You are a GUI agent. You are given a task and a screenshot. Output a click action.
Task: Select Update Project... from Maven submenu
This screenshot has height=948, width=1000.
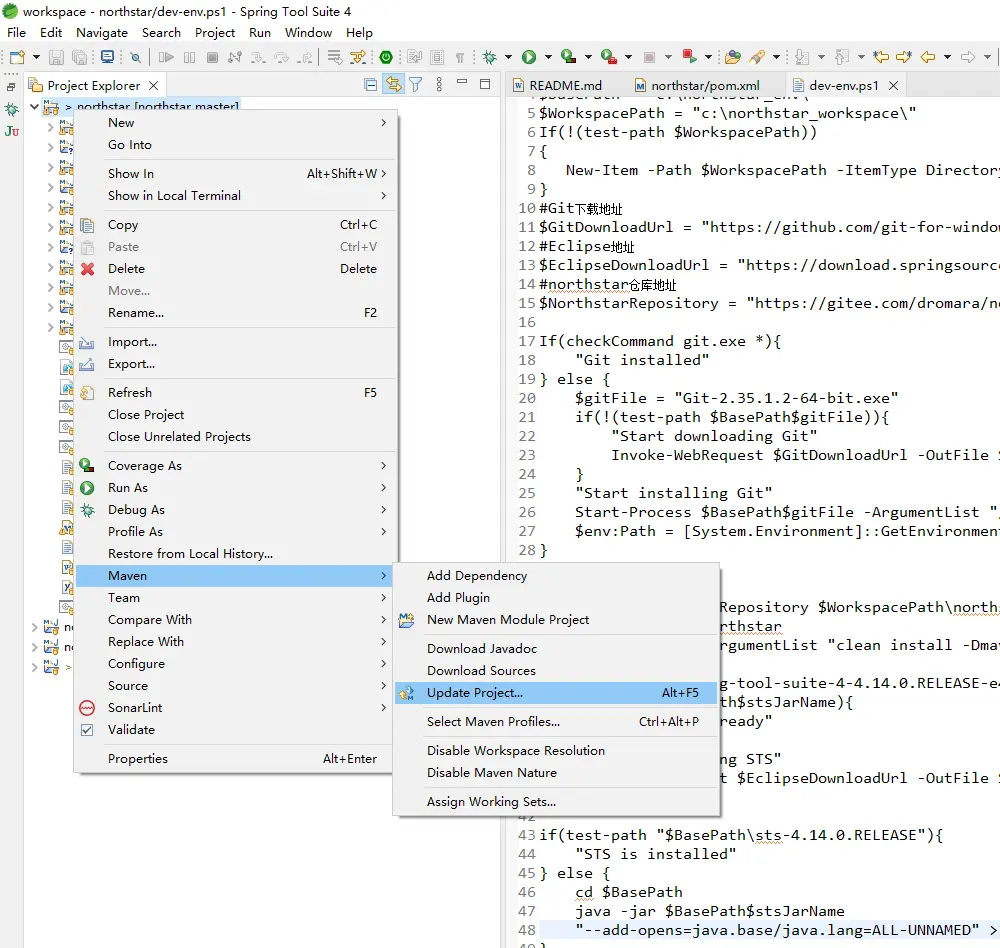coord(474,693)
